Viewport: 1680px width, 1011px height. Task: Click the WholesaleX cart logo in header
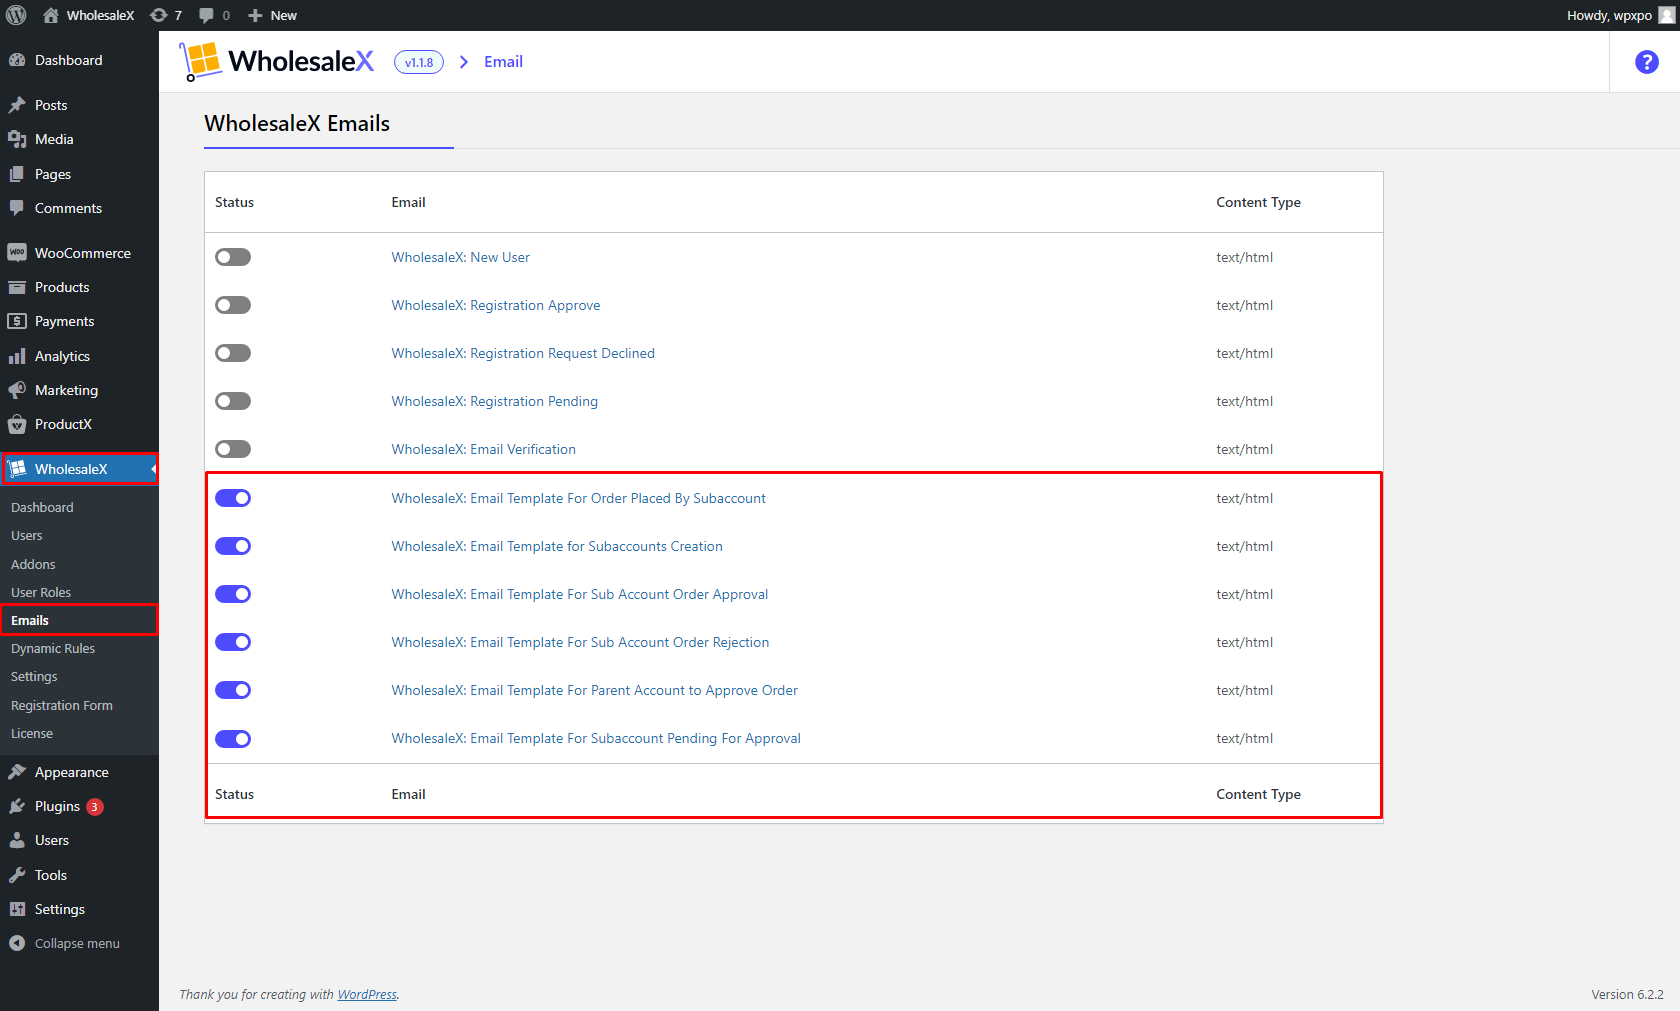tap(200, 61)
